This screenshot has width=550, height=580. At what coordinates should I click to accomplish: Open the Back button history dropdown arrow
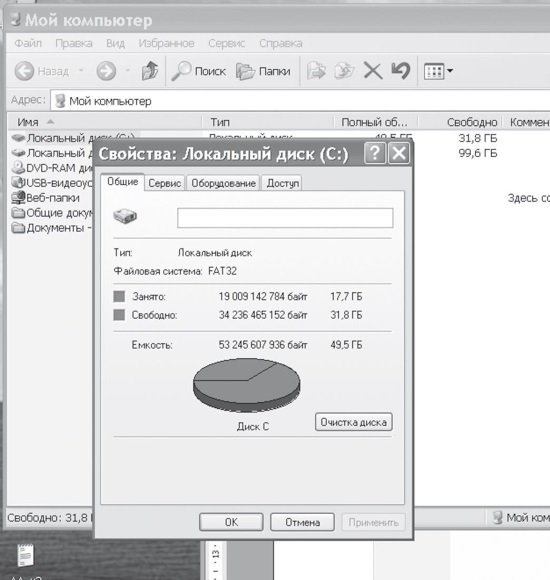tap(81, 70)
